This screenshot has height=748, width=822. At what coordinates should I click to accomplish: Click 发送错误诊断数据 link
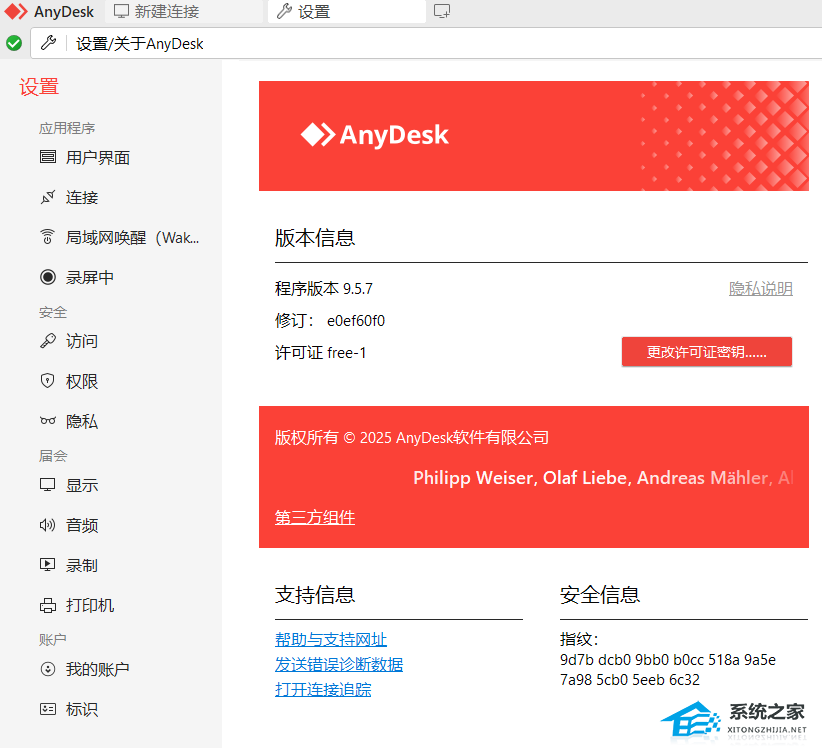pyautogui.click(x=339, y=664)
